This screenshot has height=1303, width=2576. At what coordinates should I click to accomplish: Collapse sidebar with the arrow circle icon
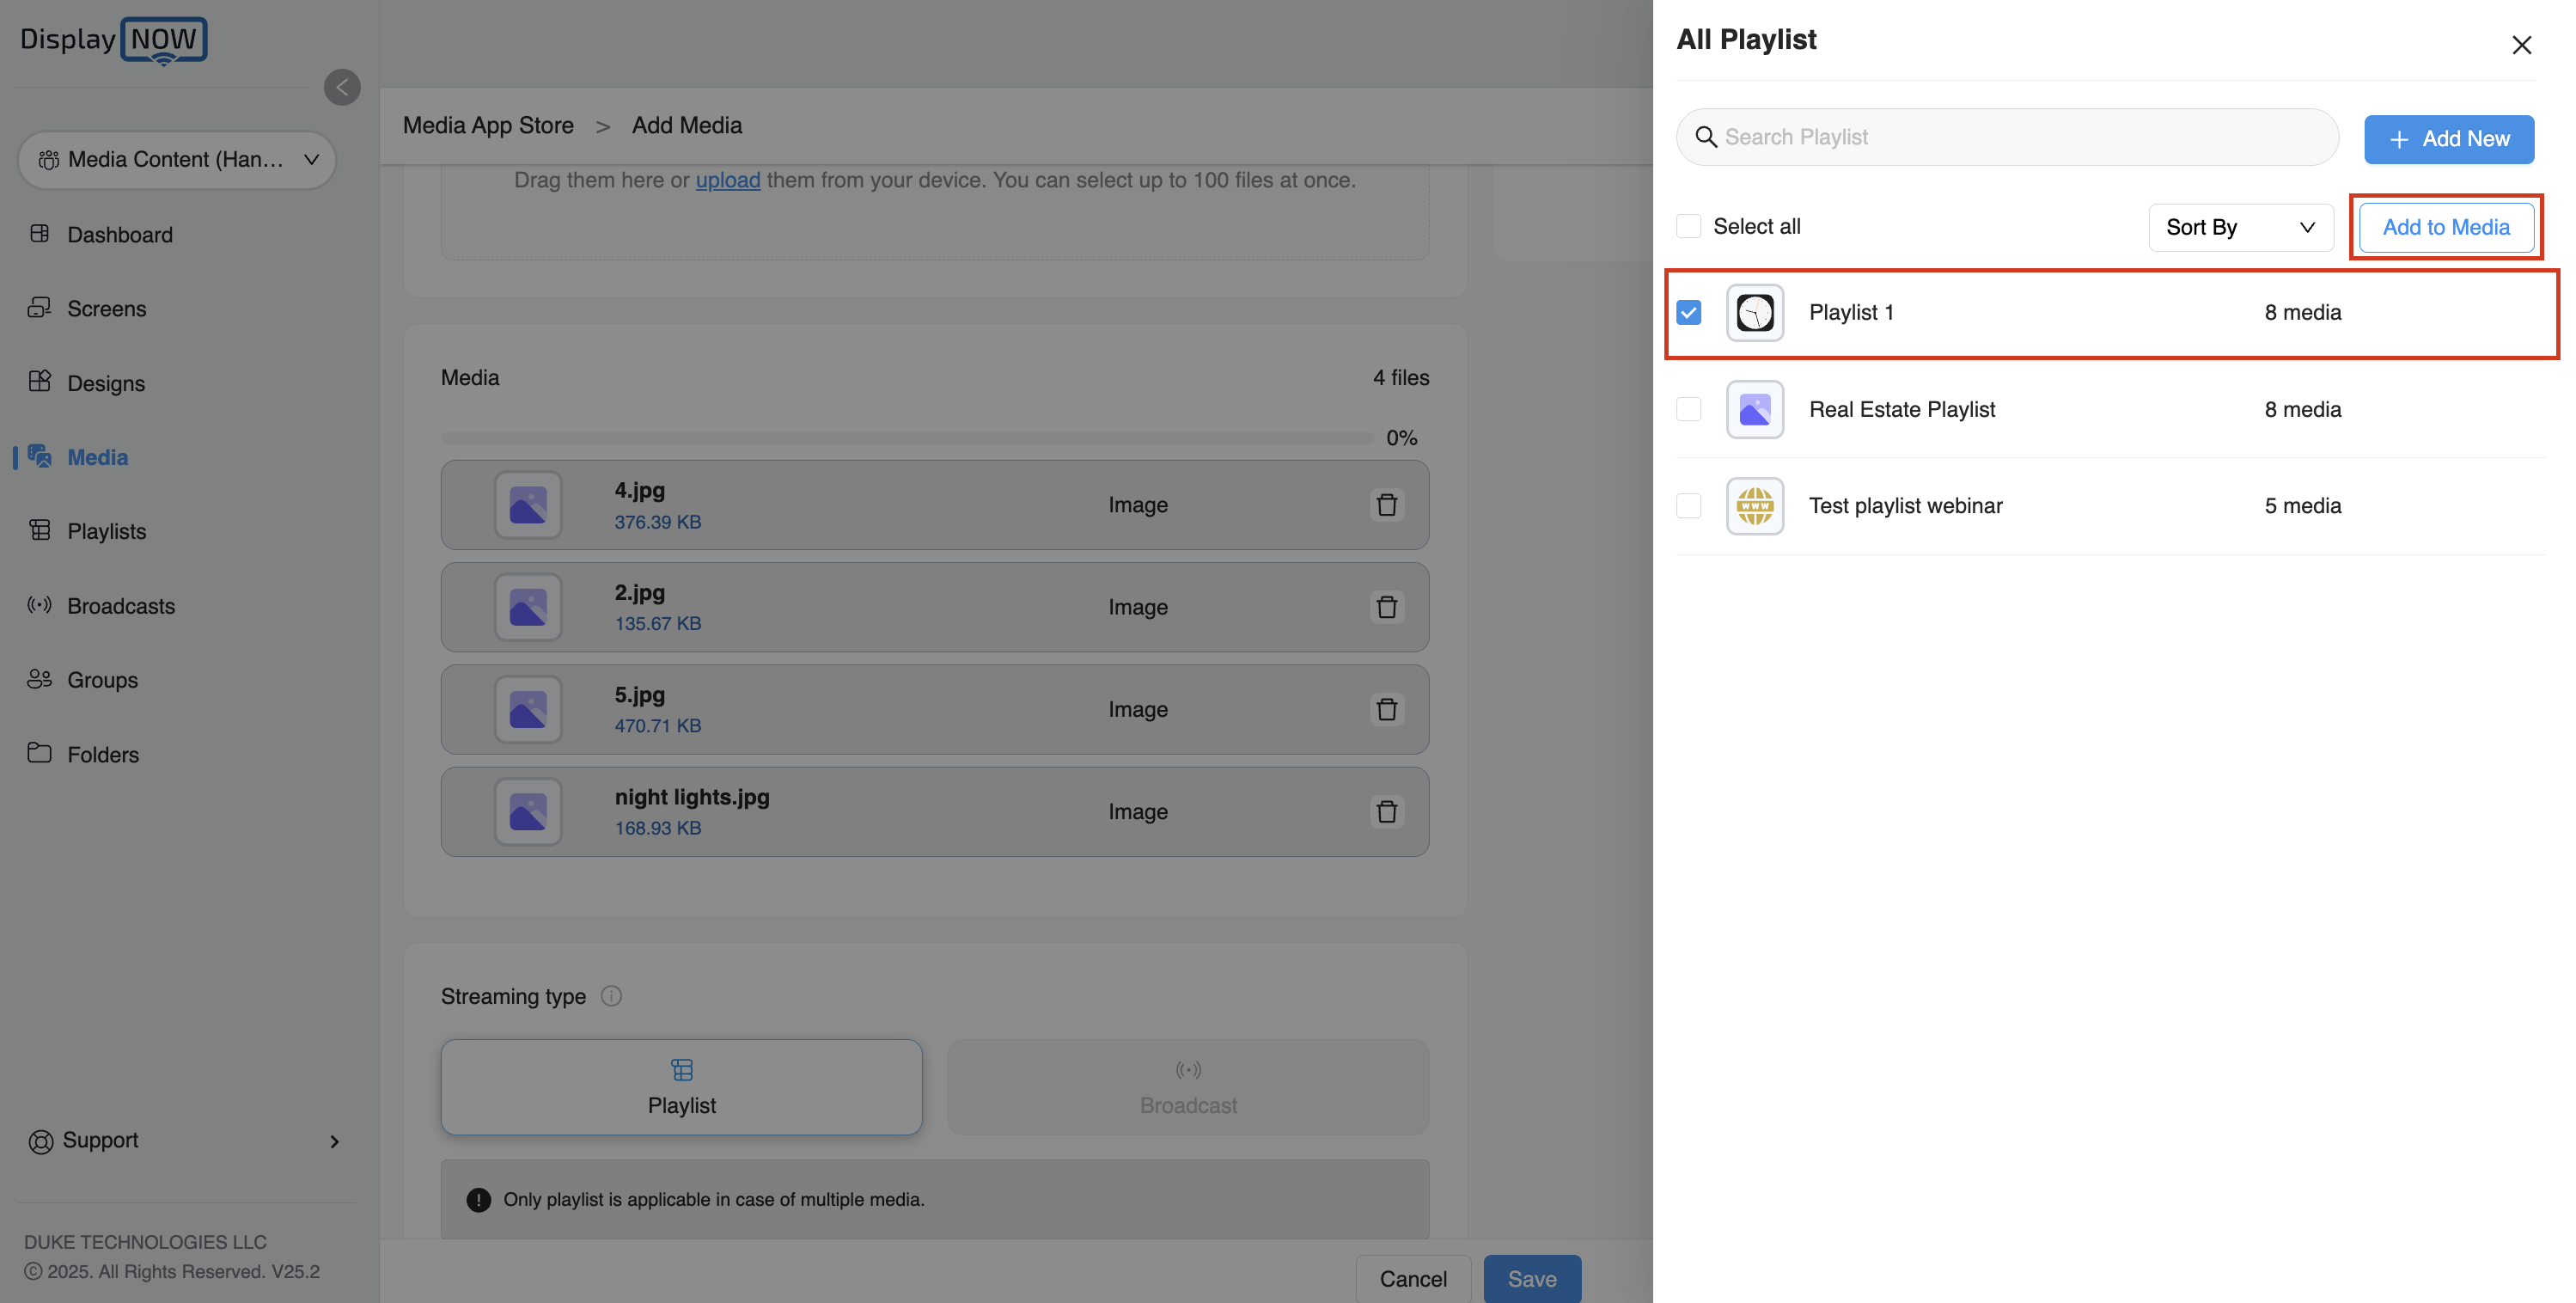tap(342, 87)
